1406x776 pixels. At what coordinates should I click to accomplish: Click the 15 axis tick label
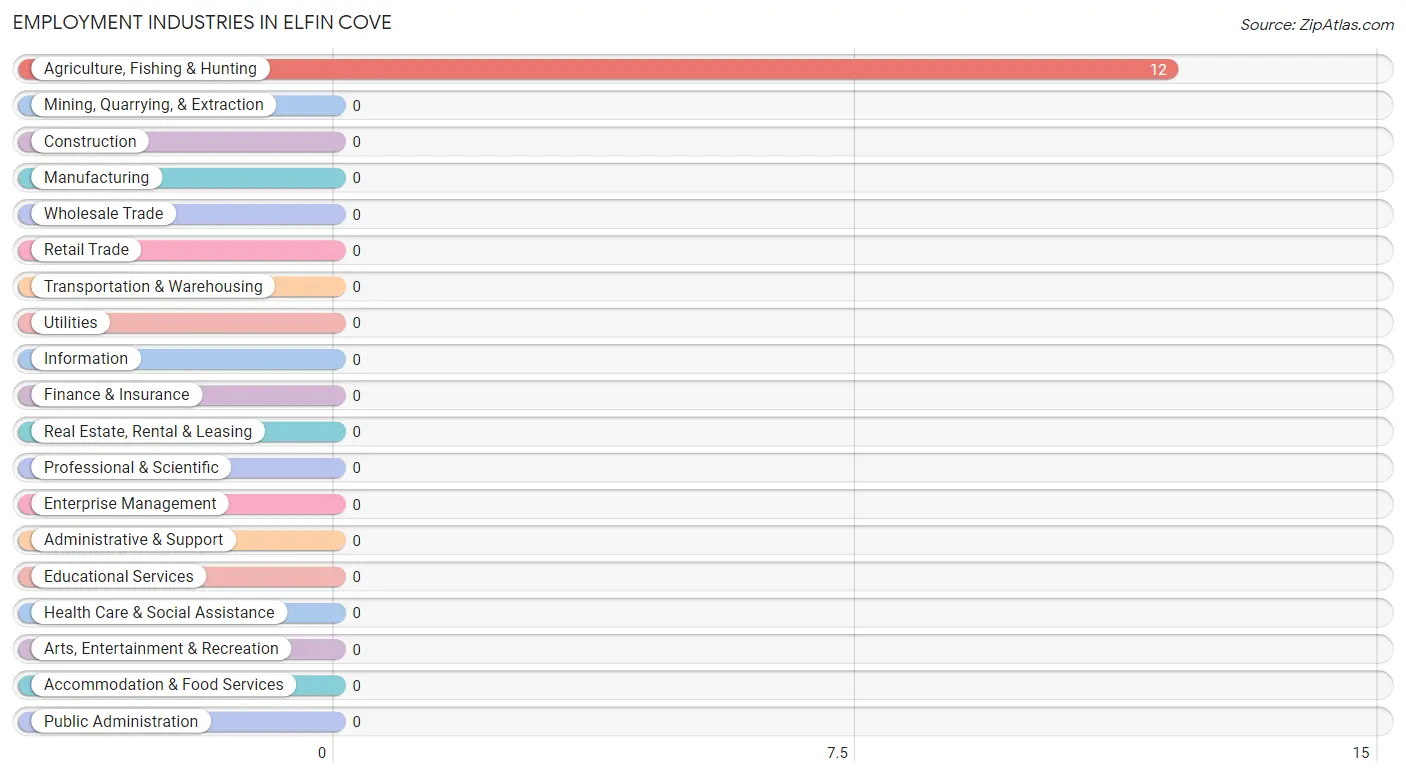[x=1360, y=753]
